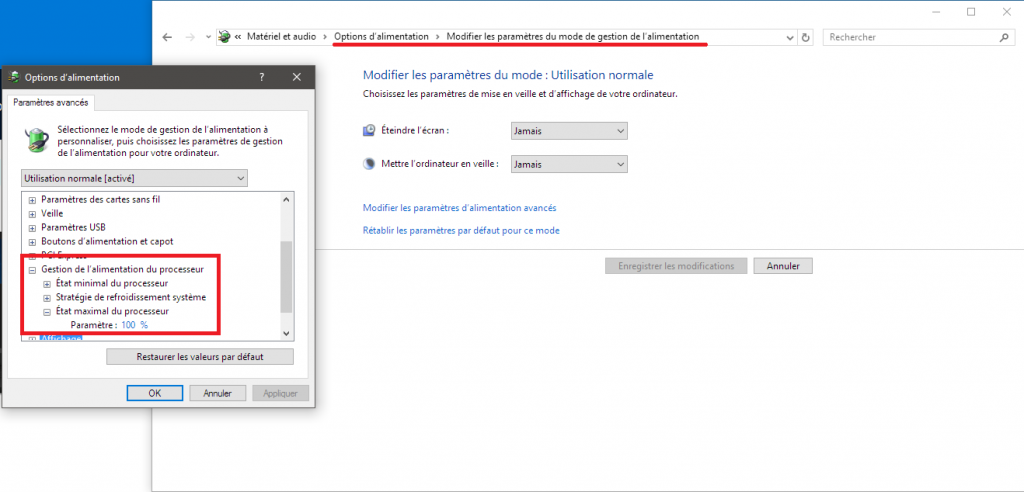Collapse Gestion de l'alimentation du processeur
This screenshot has width=1024, height=492.
coord(32,269)
